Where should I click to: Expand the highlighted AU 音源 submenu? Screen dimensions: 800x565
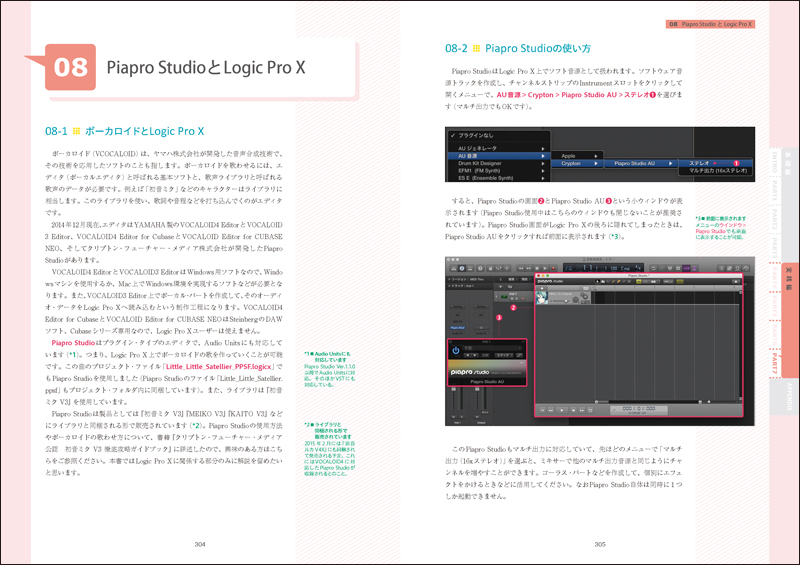(497, 156)
